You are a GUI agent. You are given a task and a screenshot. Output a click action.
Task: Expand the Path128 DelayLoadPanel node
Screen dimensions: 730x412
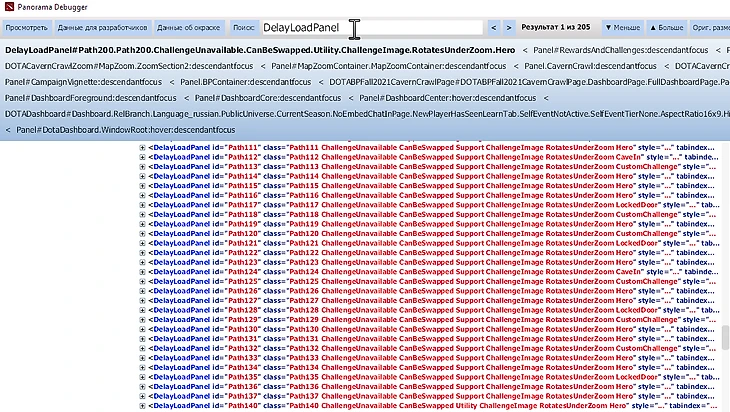click(x=142, y=310)
